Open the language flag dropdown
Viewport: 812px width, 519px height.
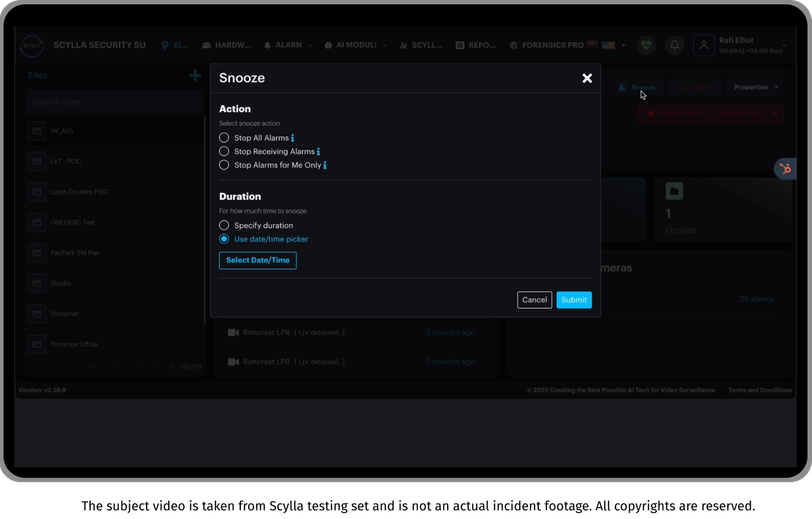[x=614, y=45]
